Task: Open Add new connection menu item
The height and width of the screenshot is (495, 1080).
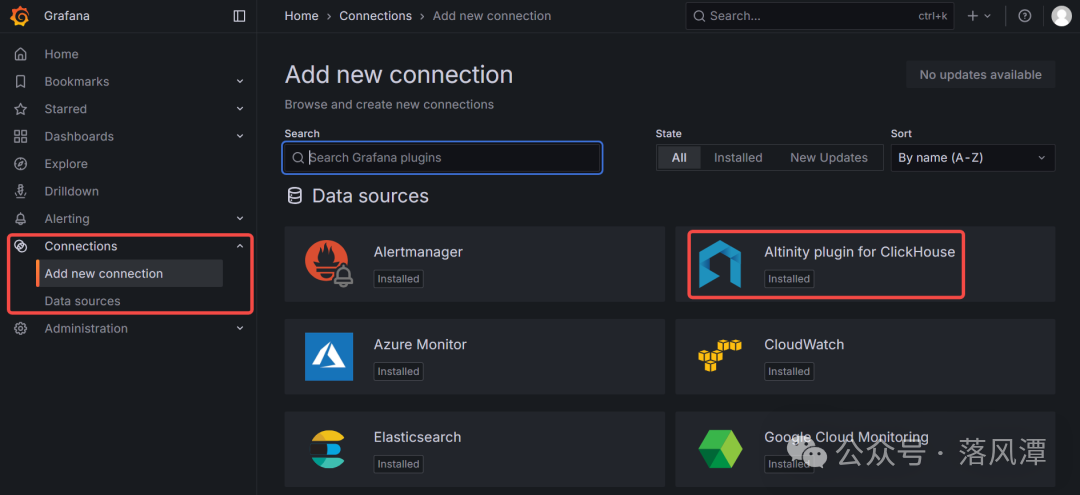Action: [x=129, y=273]
